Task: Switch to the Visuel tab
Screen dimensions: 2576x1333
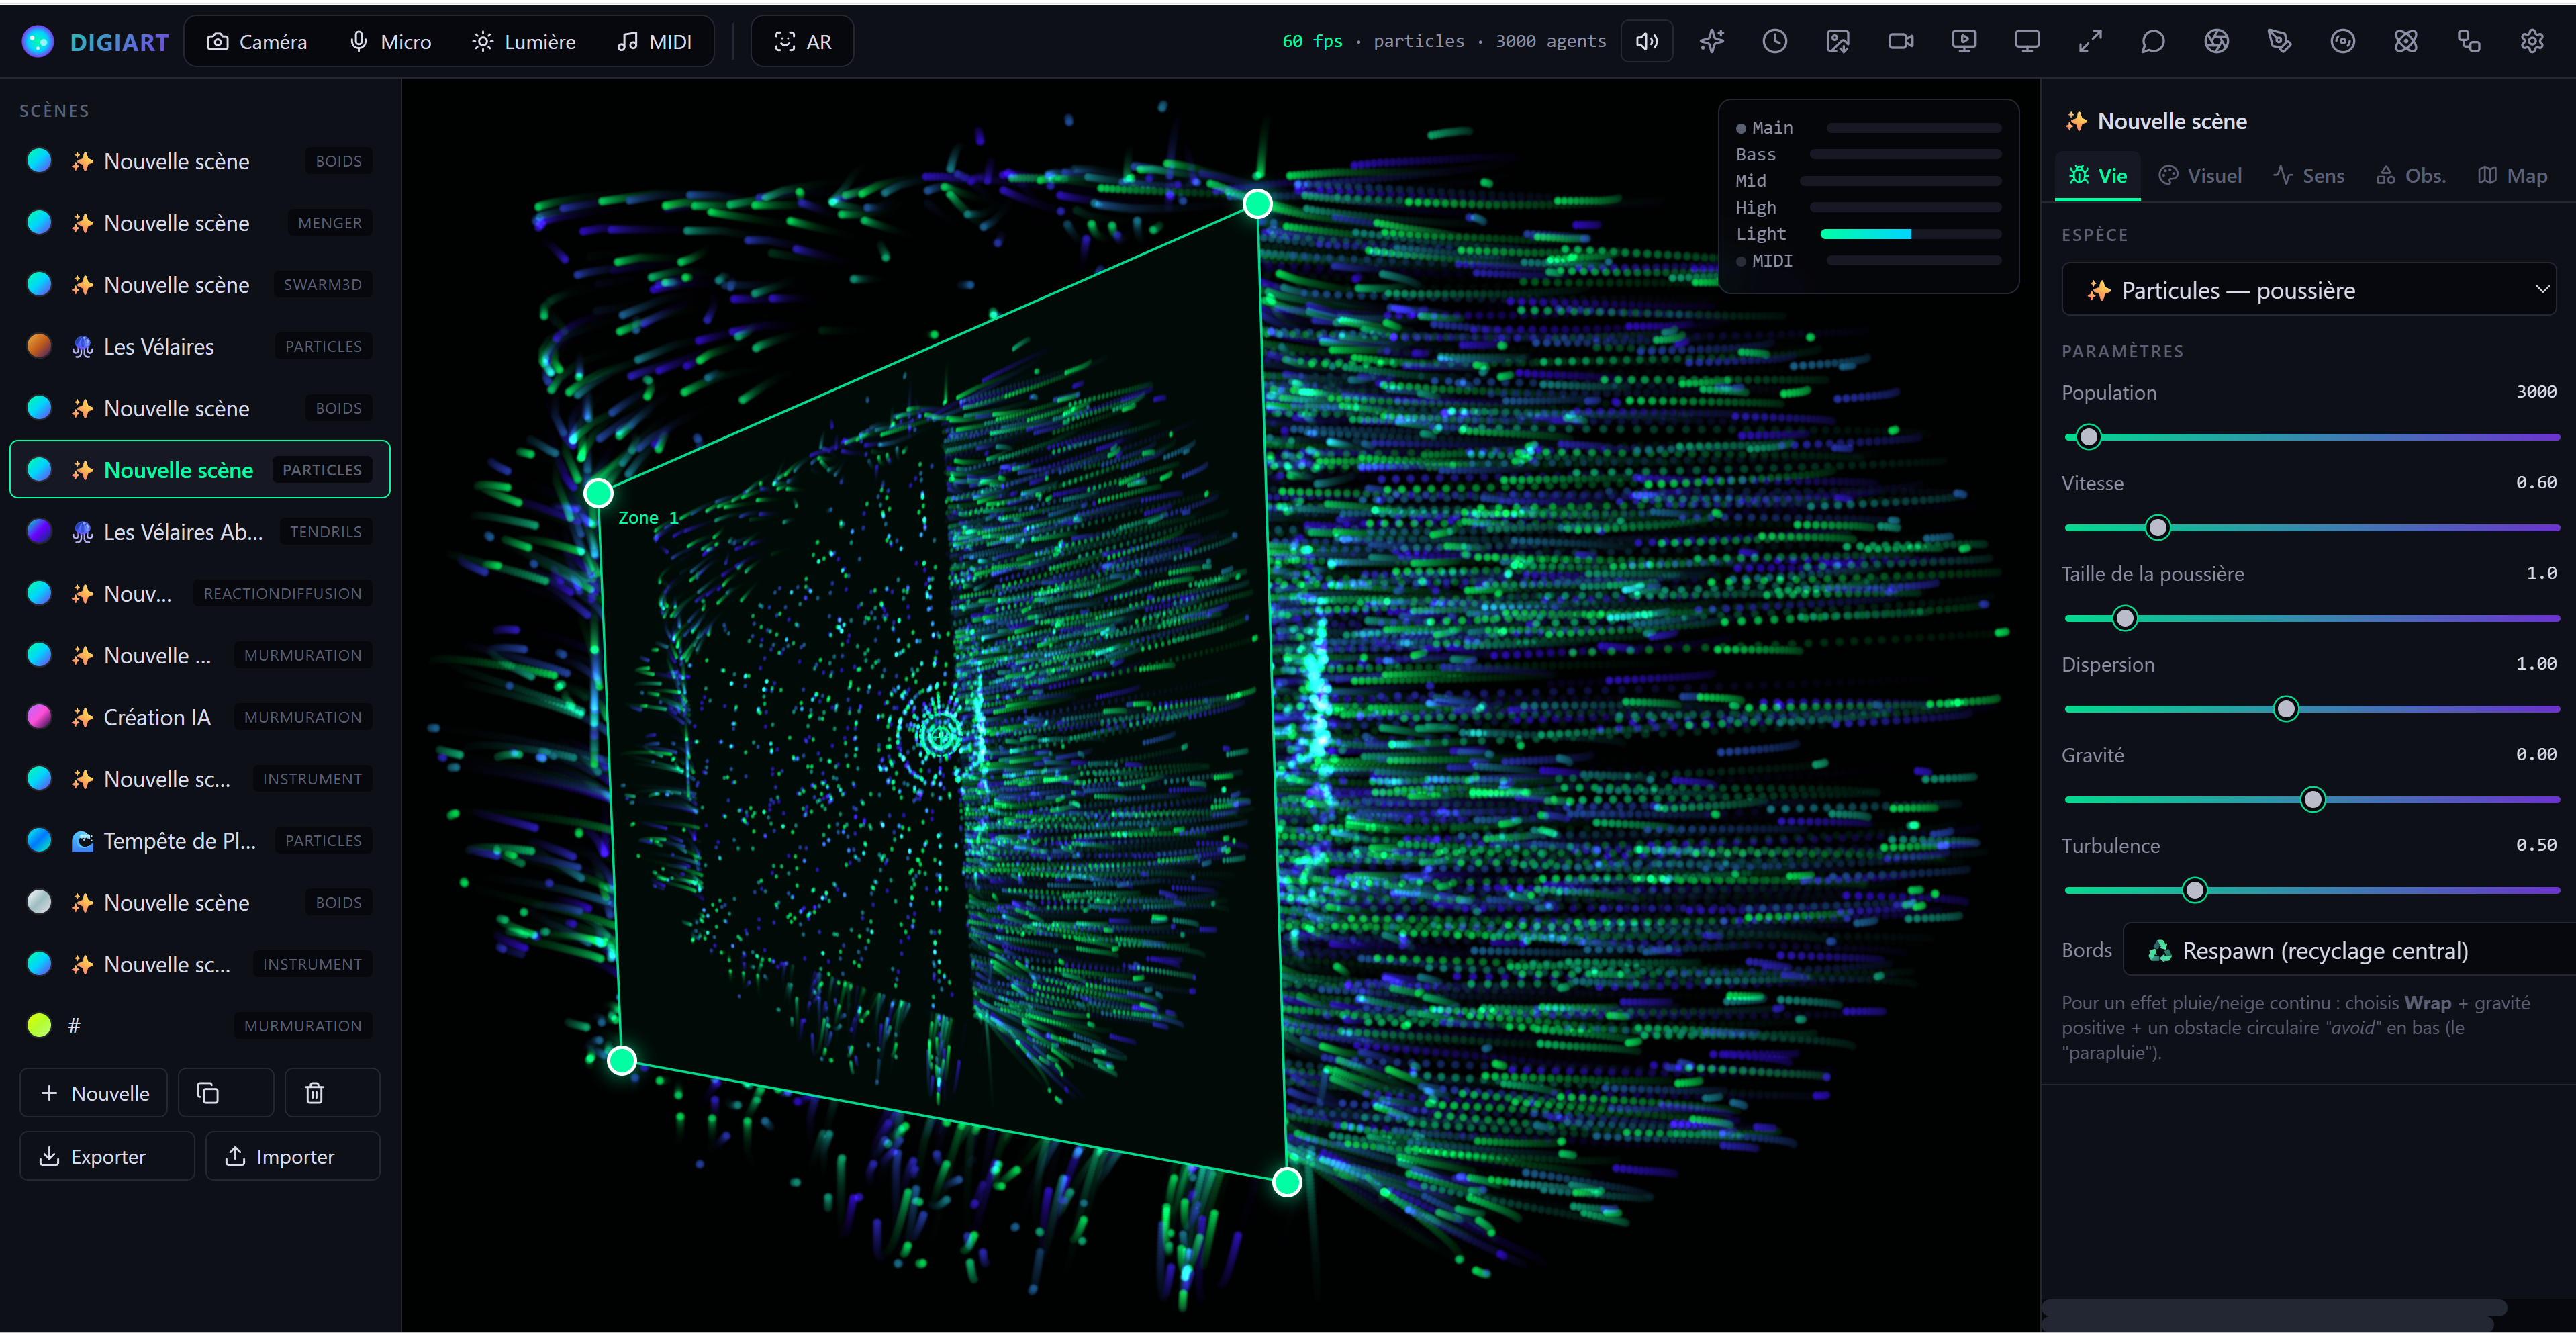Action: coord(2200,176)
